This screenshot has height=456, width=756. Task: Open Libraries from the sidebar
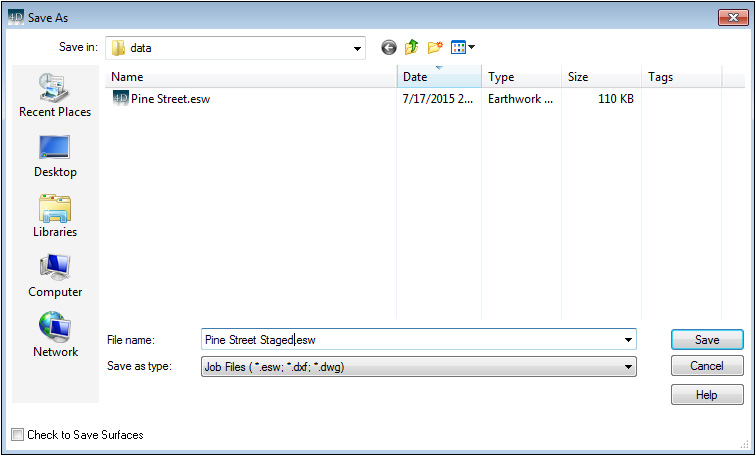tap(55, 216)
